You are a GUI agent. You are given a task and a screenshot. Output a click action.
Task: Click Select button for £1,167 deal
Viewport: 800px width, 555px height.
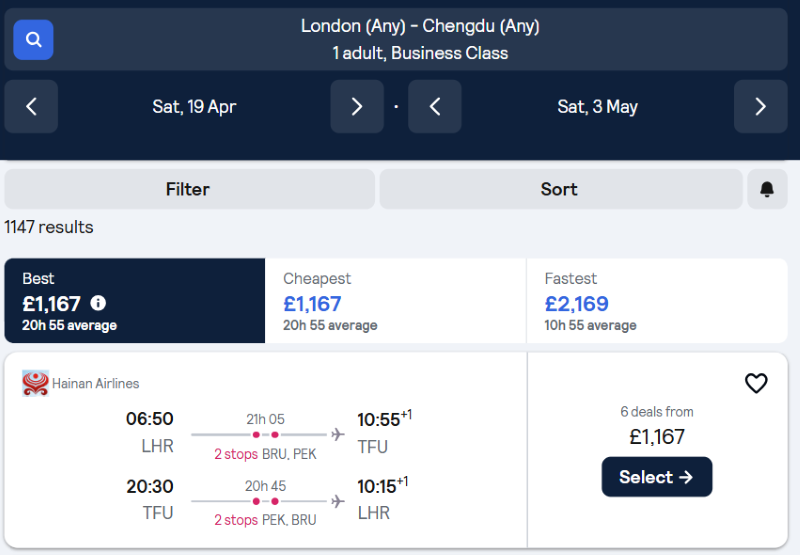(x=657, y=477)
